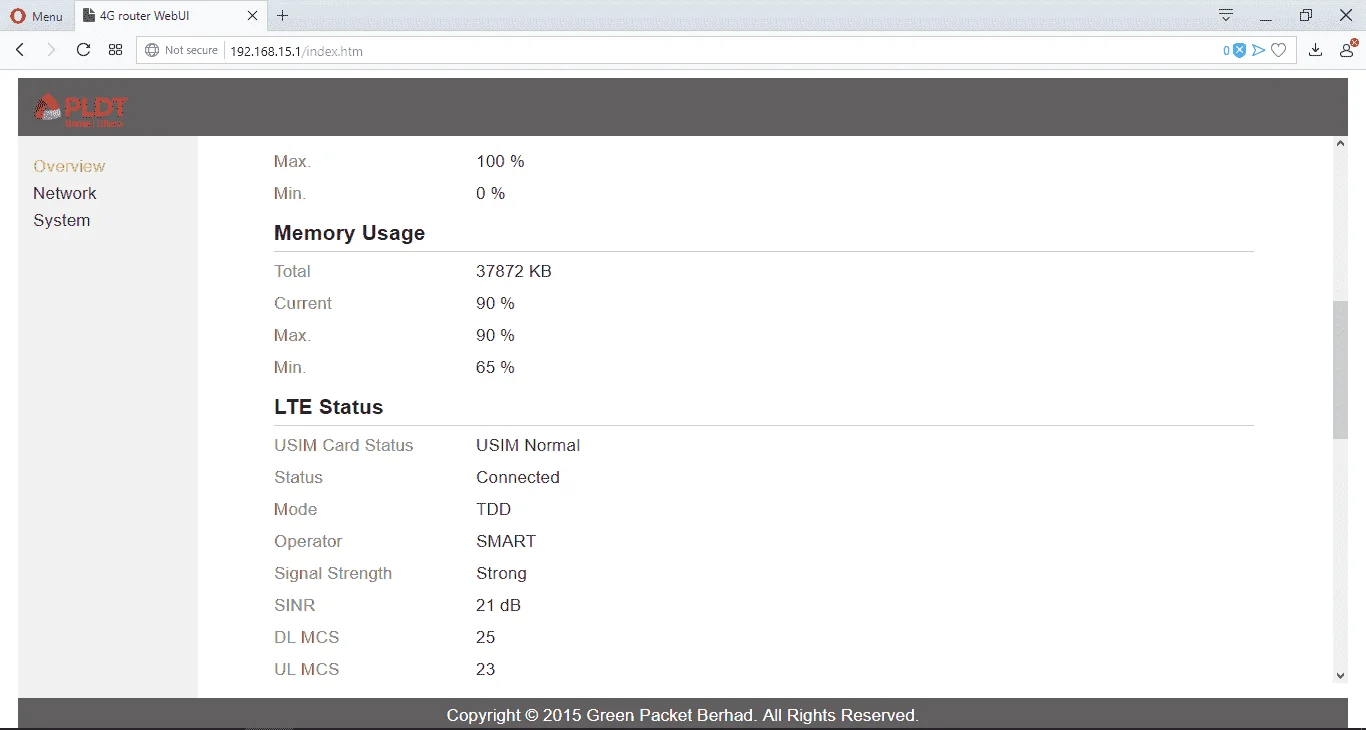Click the scrollbar up arrow
Viewport: 1366px width, 730px height.
click(x=1341, y=144)
